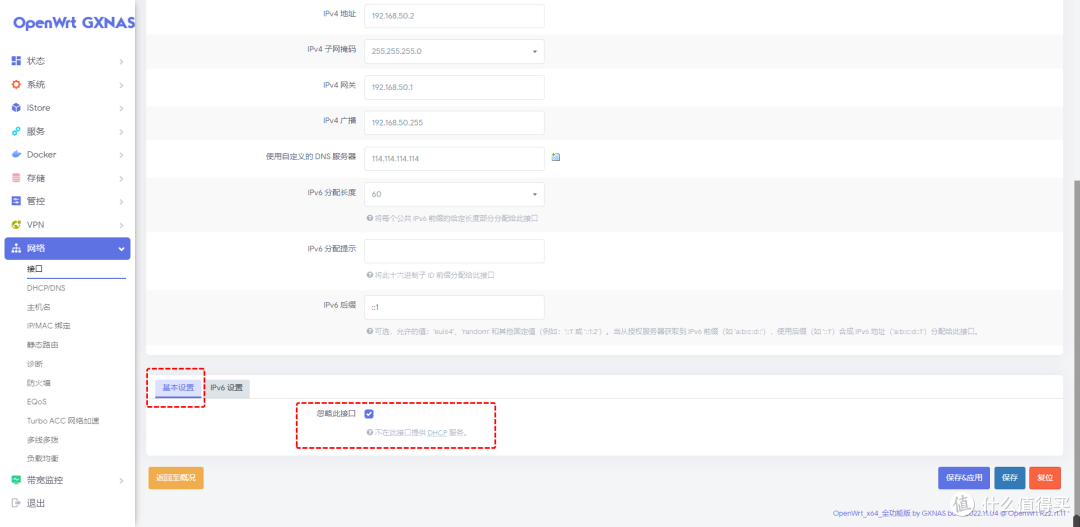The width and height of the screenshot is (1080, 527).
Task: Expand the 系统 menu chevron
Action: pos(121,85)
